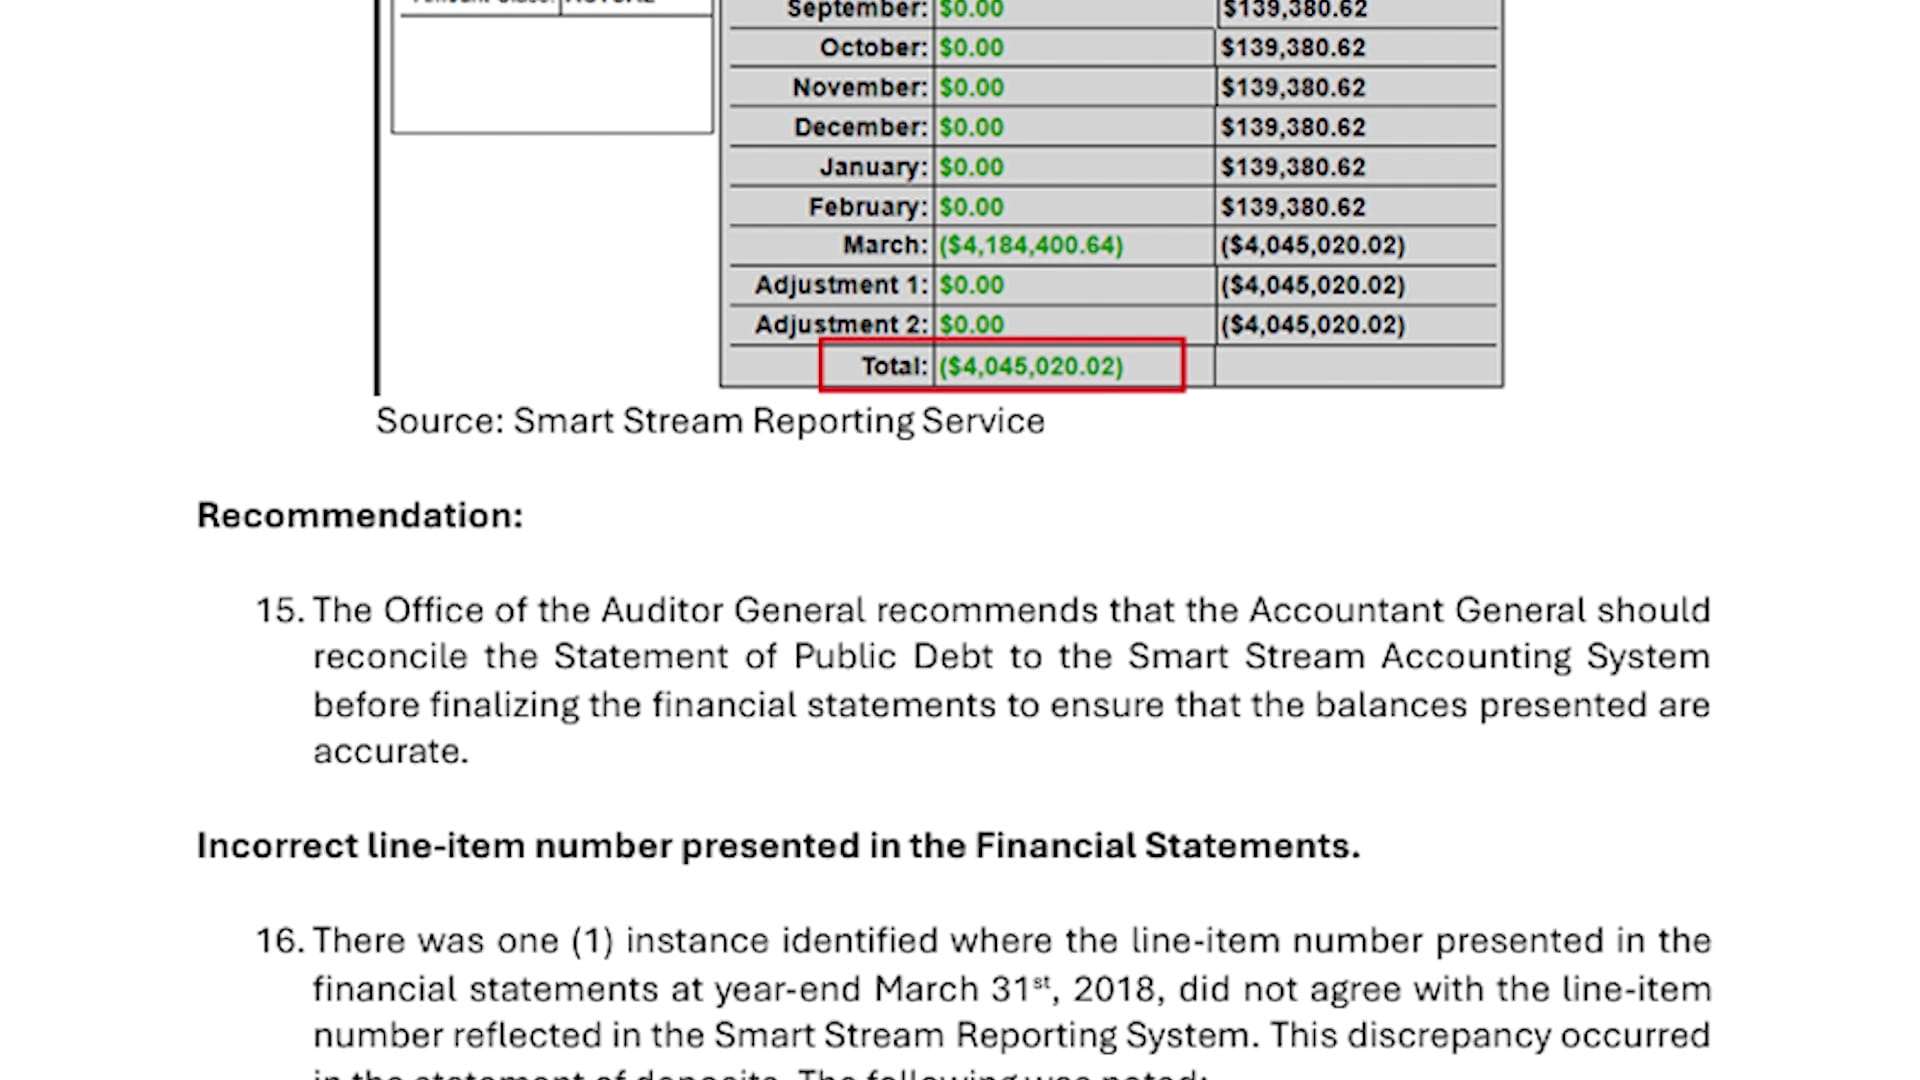Click January's $139,380.62 balance
1920x1080 pixels.
point(1293,167)
